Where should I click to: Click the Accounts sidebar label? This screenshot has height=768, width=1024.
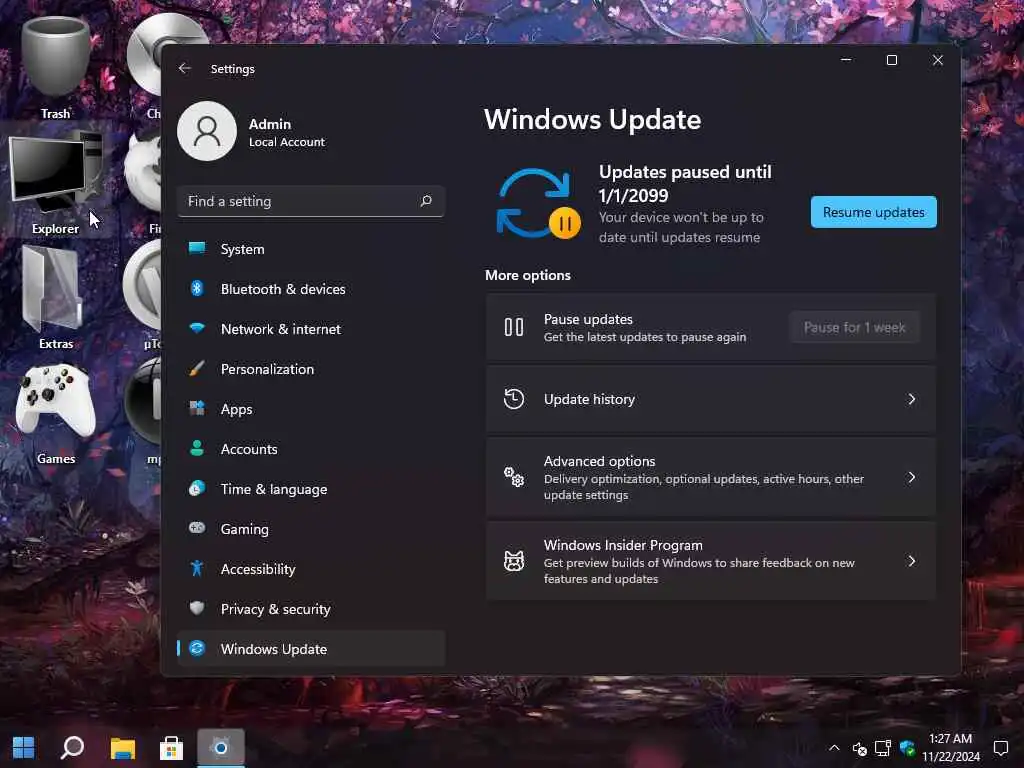[x=249, y=449]
